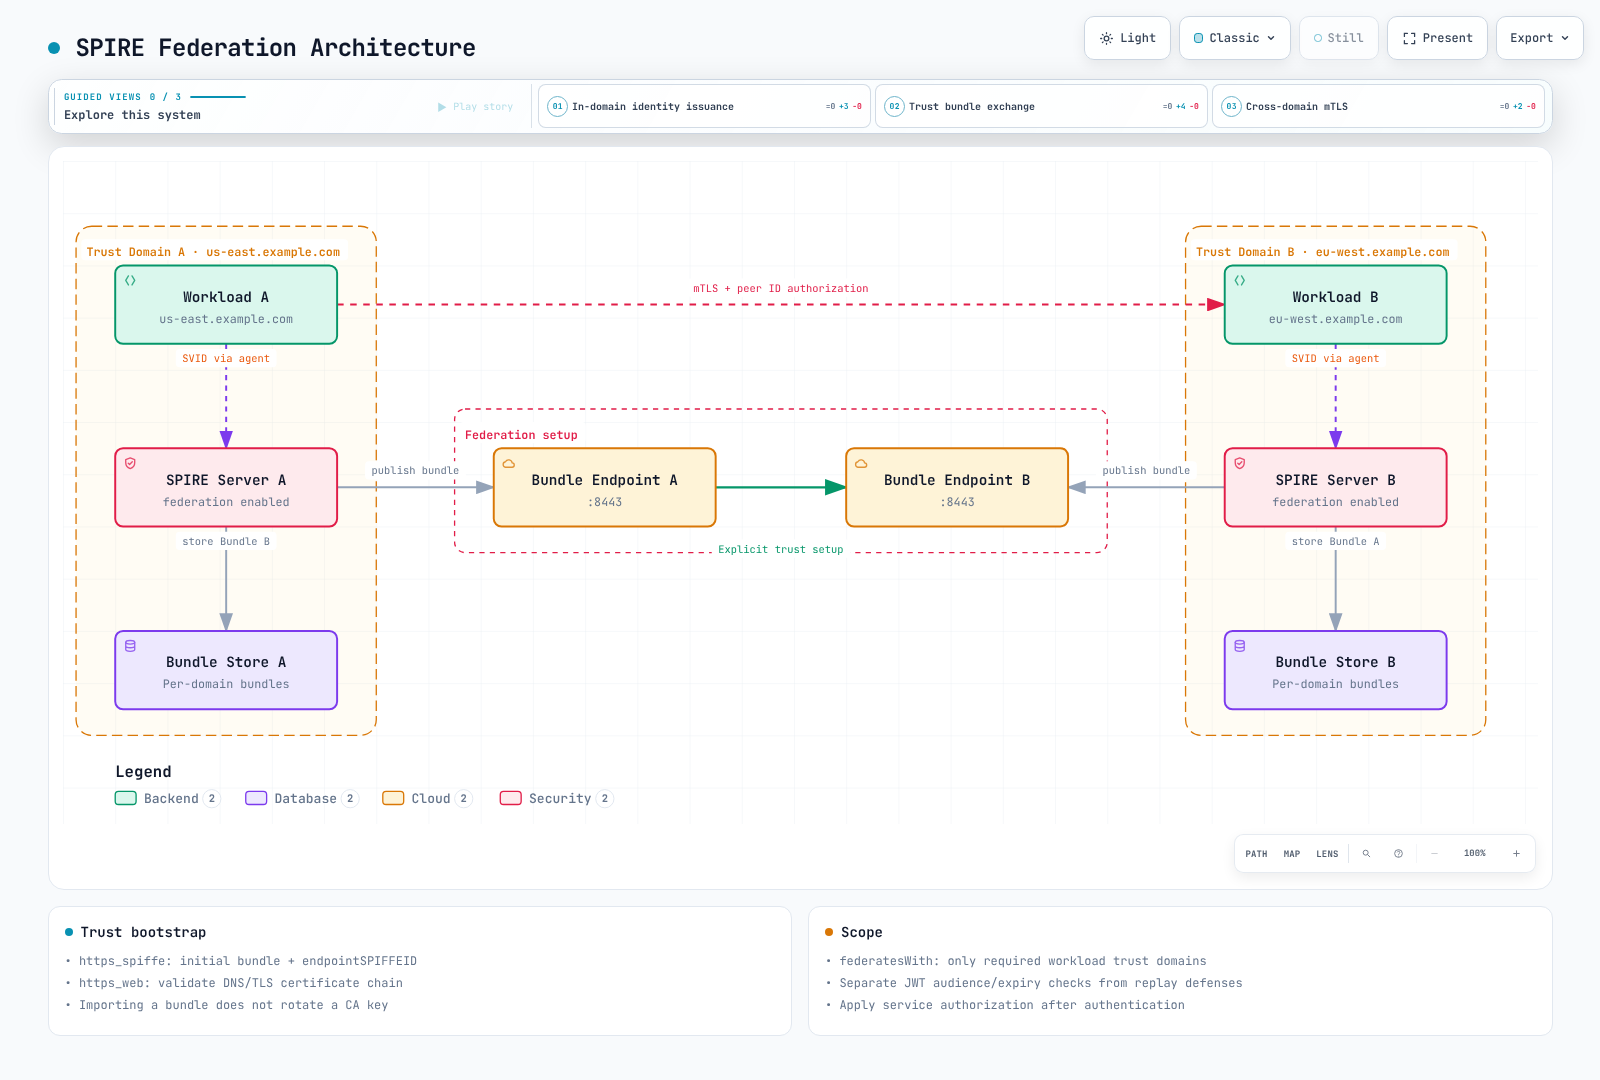Image resolution: width=1600 pixels, height=1080 pixels.
Task: Click the Database legend color swatch
Action: (x=256, y=798)
